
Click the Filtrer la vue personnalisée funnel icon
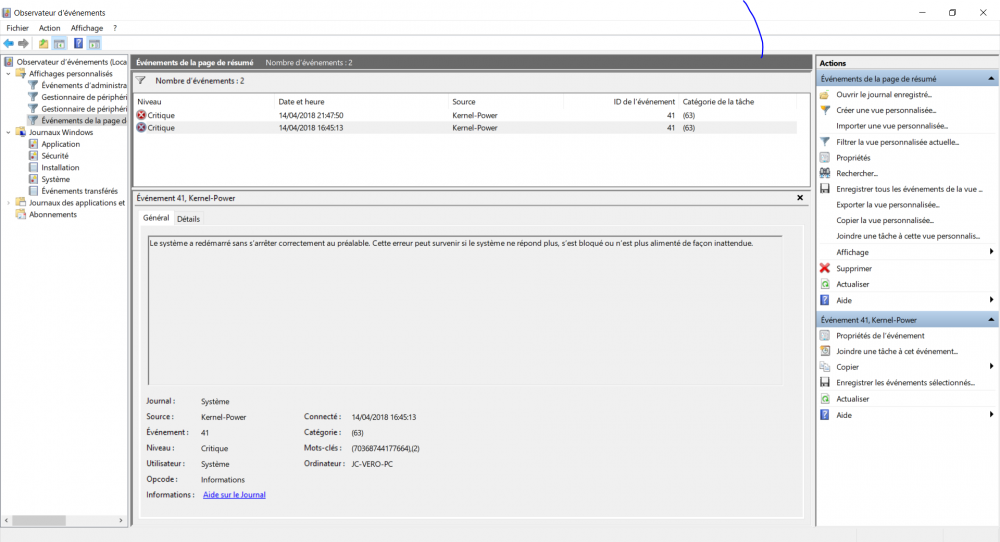(x=825, y=142)
